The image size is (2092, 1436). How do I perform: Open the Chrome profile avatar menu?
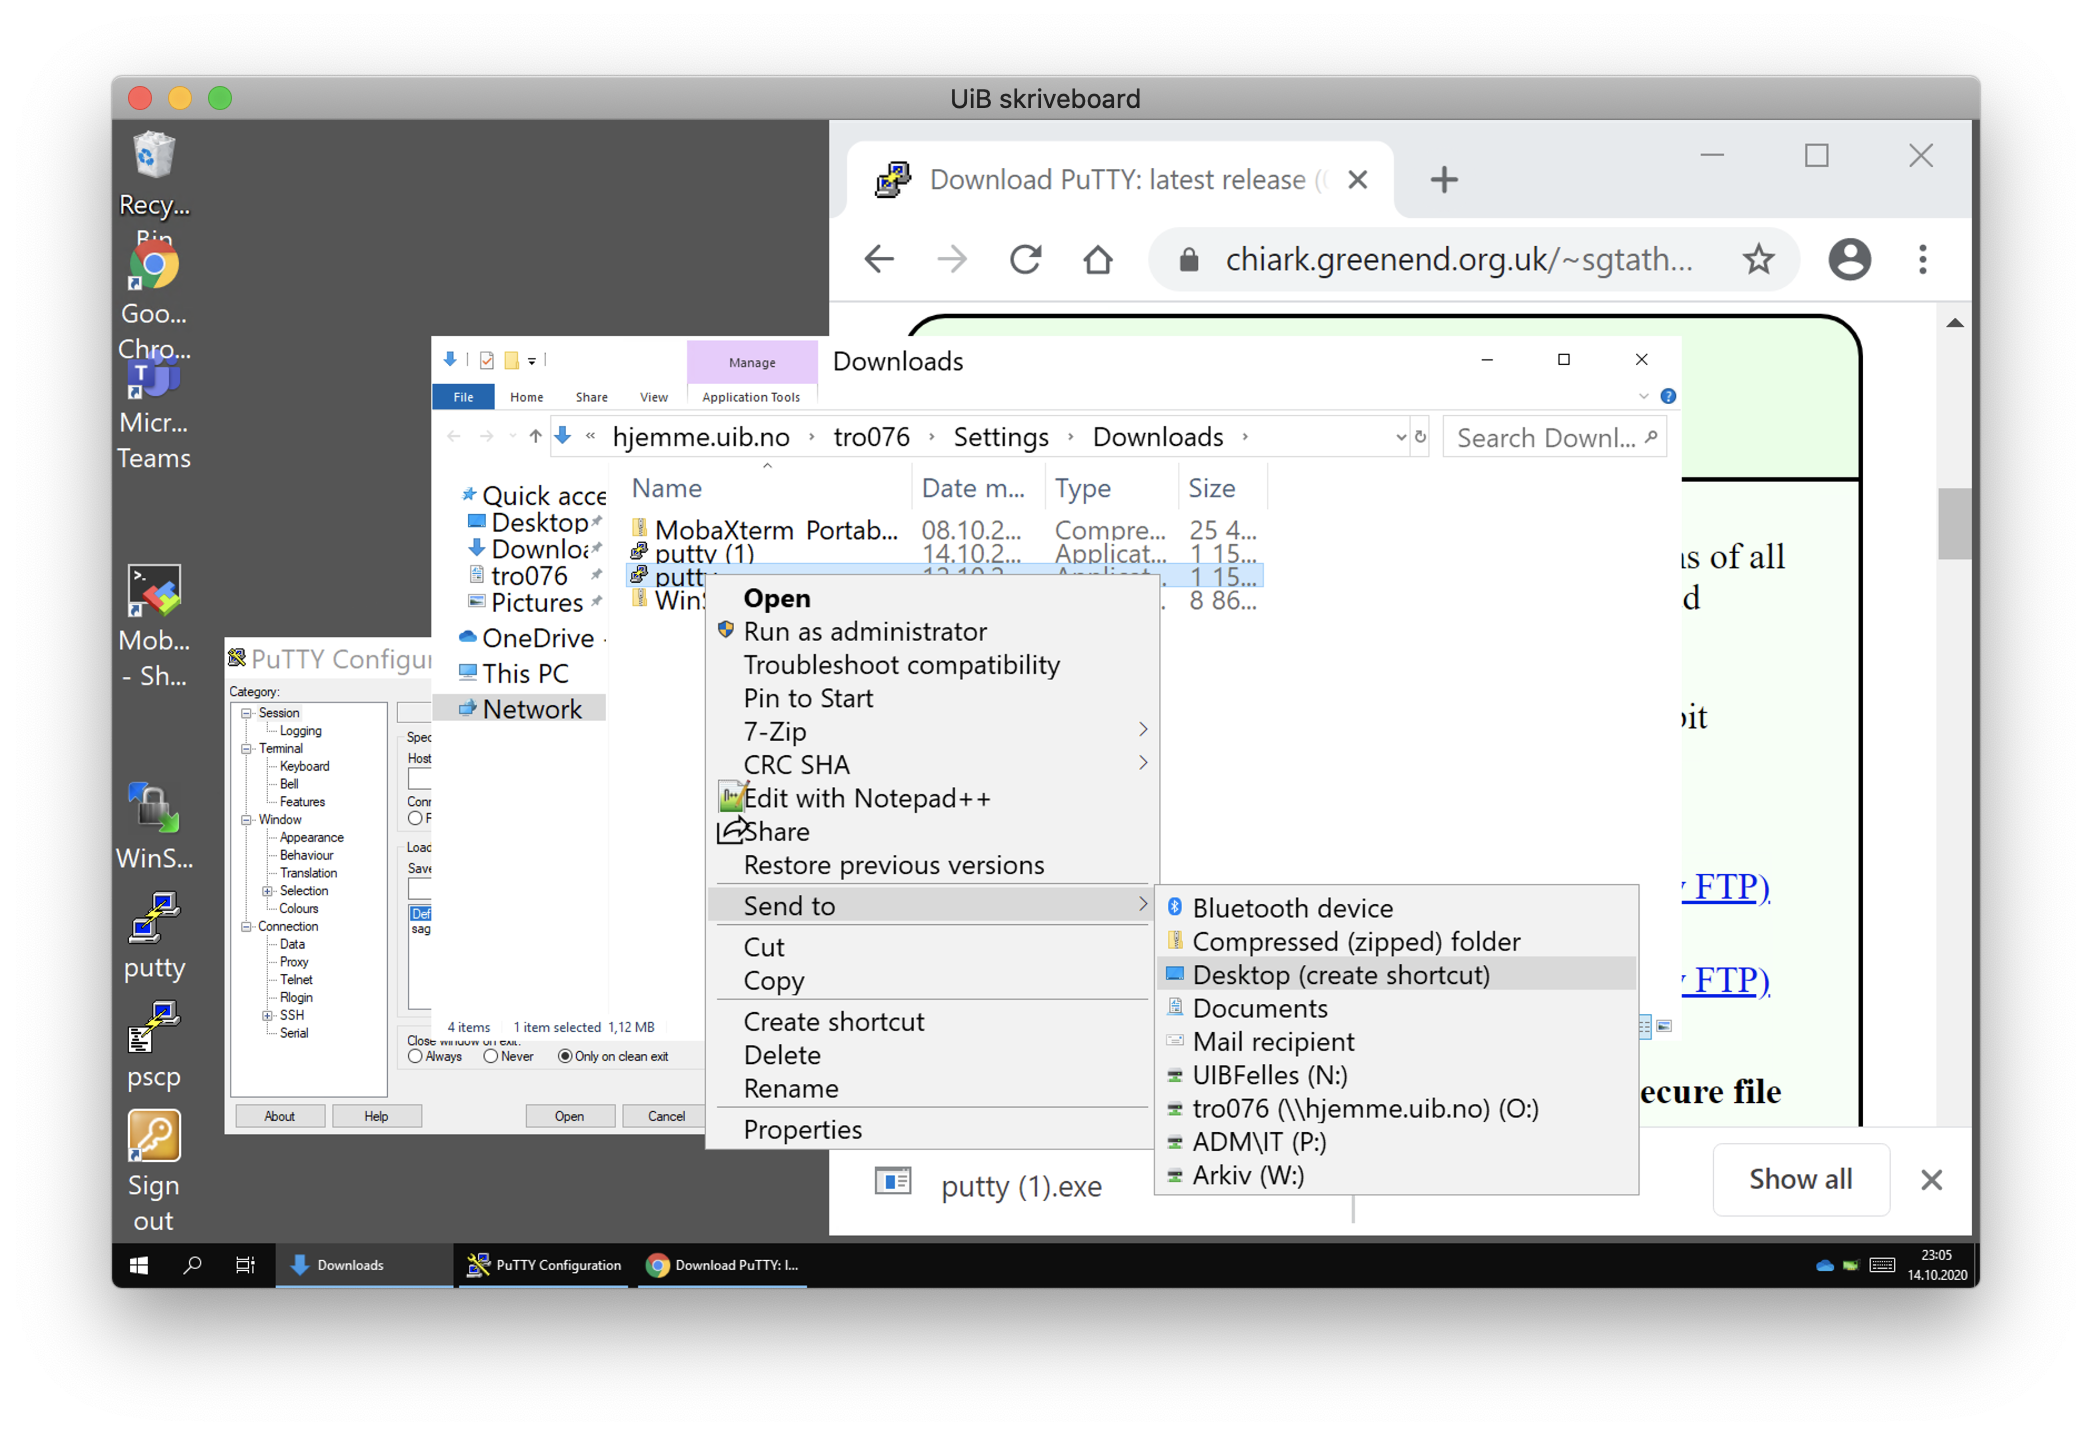[x=1849, y=260]
